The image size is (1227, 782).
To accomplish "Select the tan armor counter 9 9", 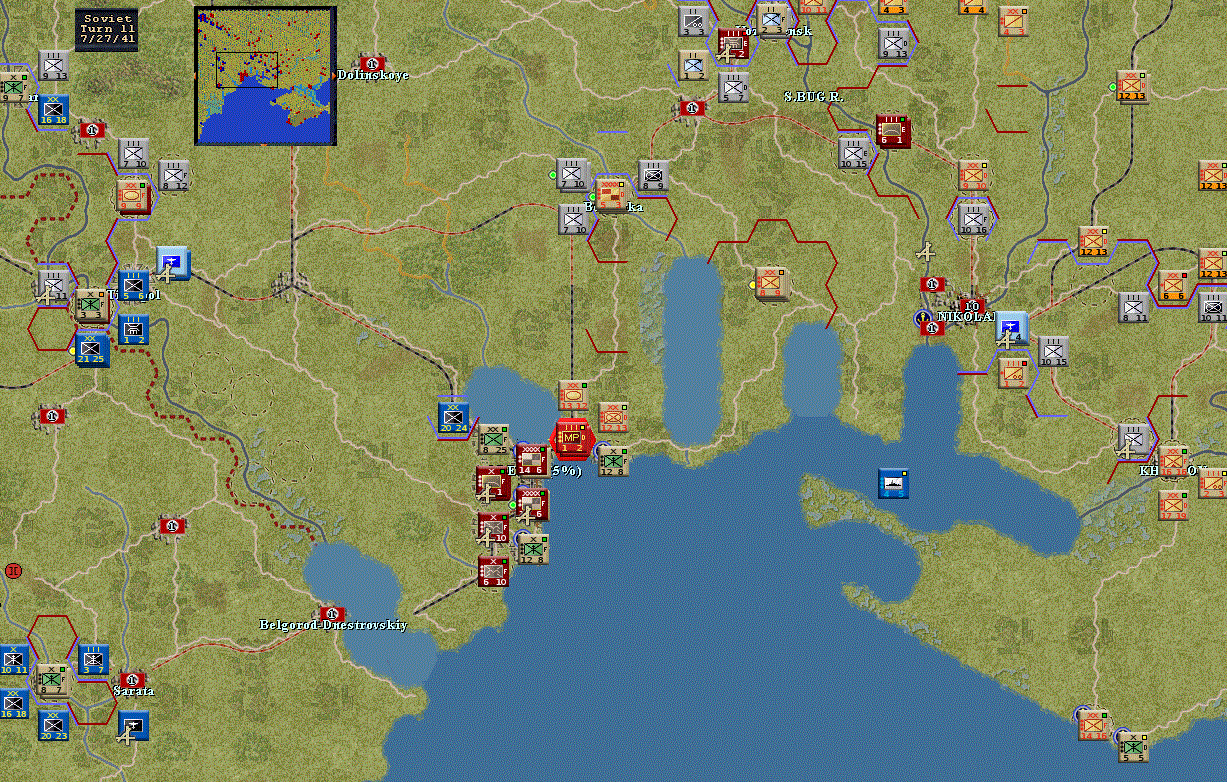I will 133,196.
